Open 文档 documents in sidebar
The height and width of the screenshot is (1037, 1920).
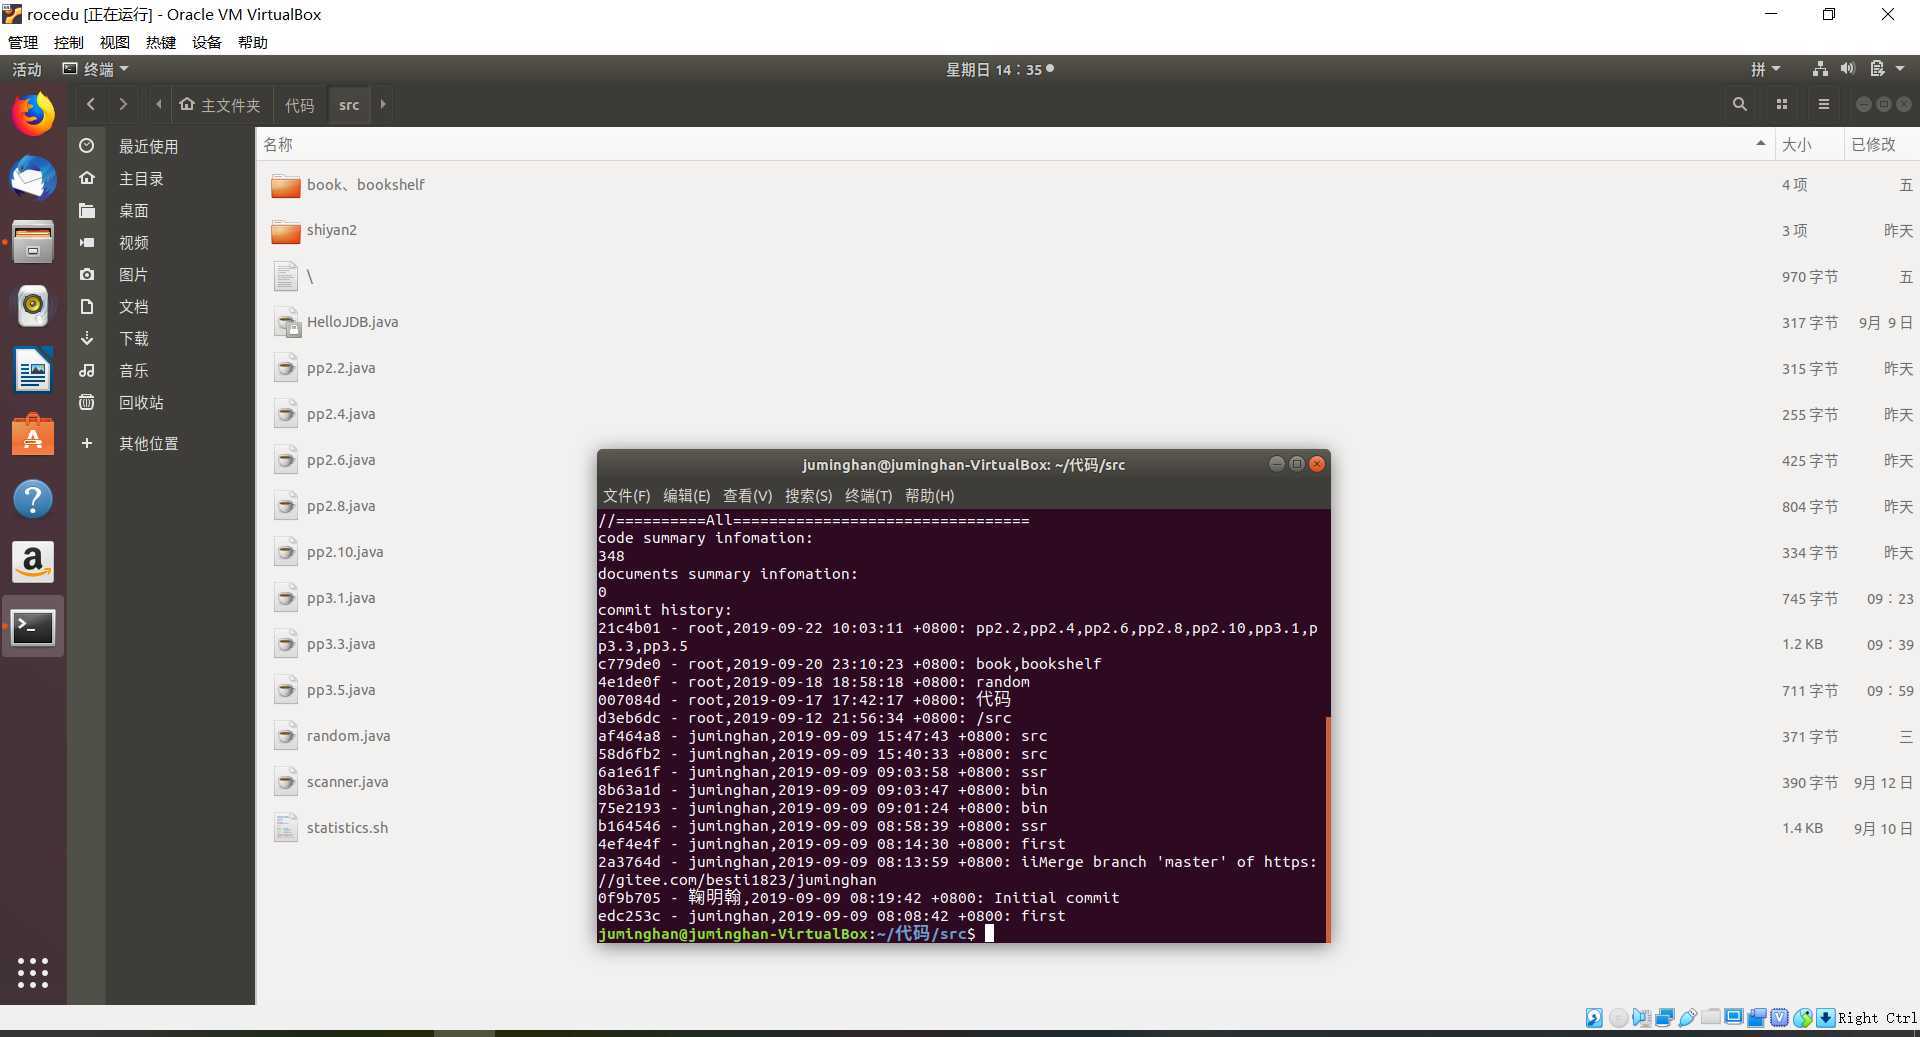coord(133,306)
